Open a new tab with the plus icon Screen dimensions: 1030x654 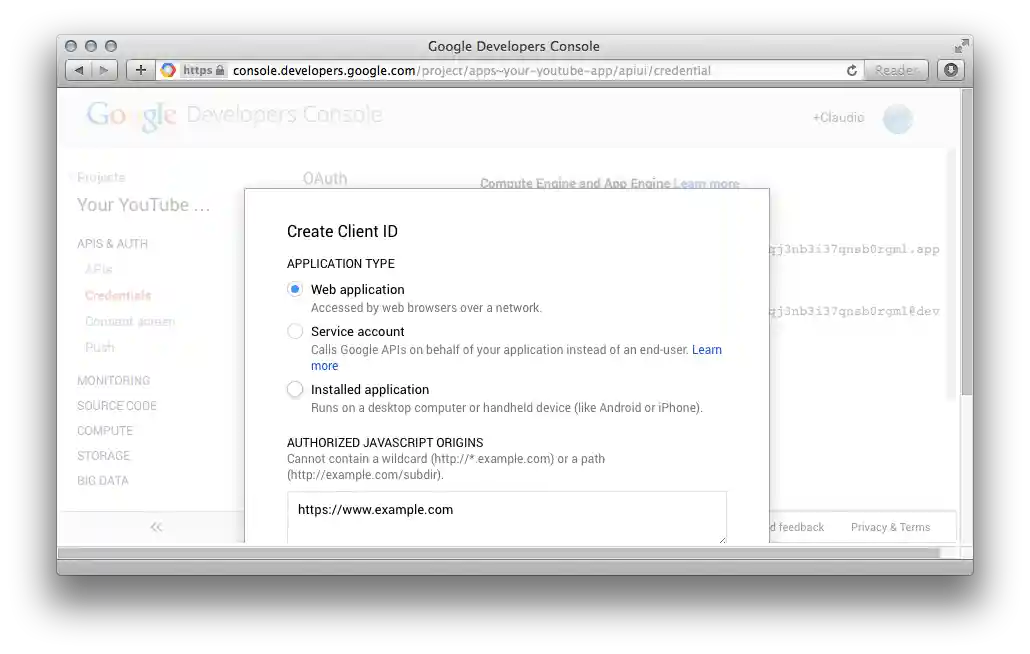[x=140, y=70]
